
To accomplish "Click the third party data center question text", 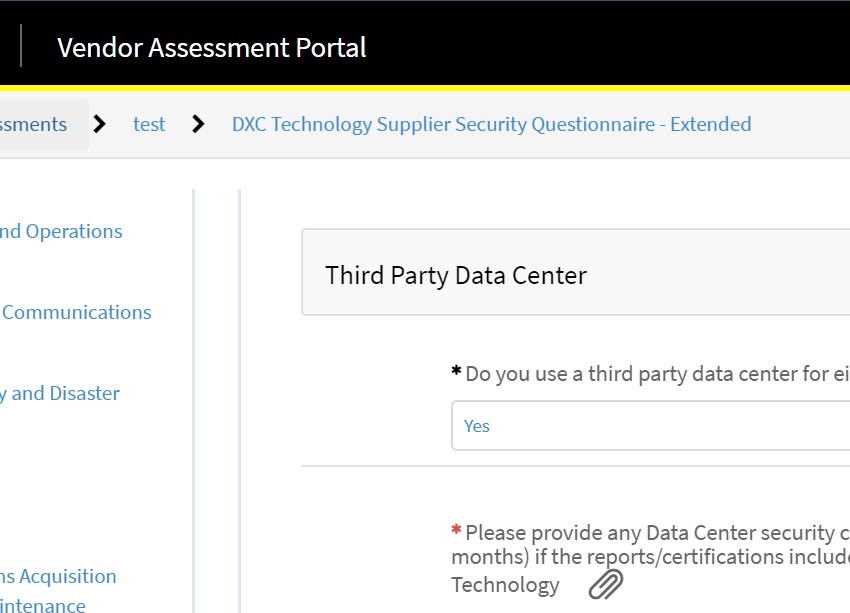I will point(658,374).
